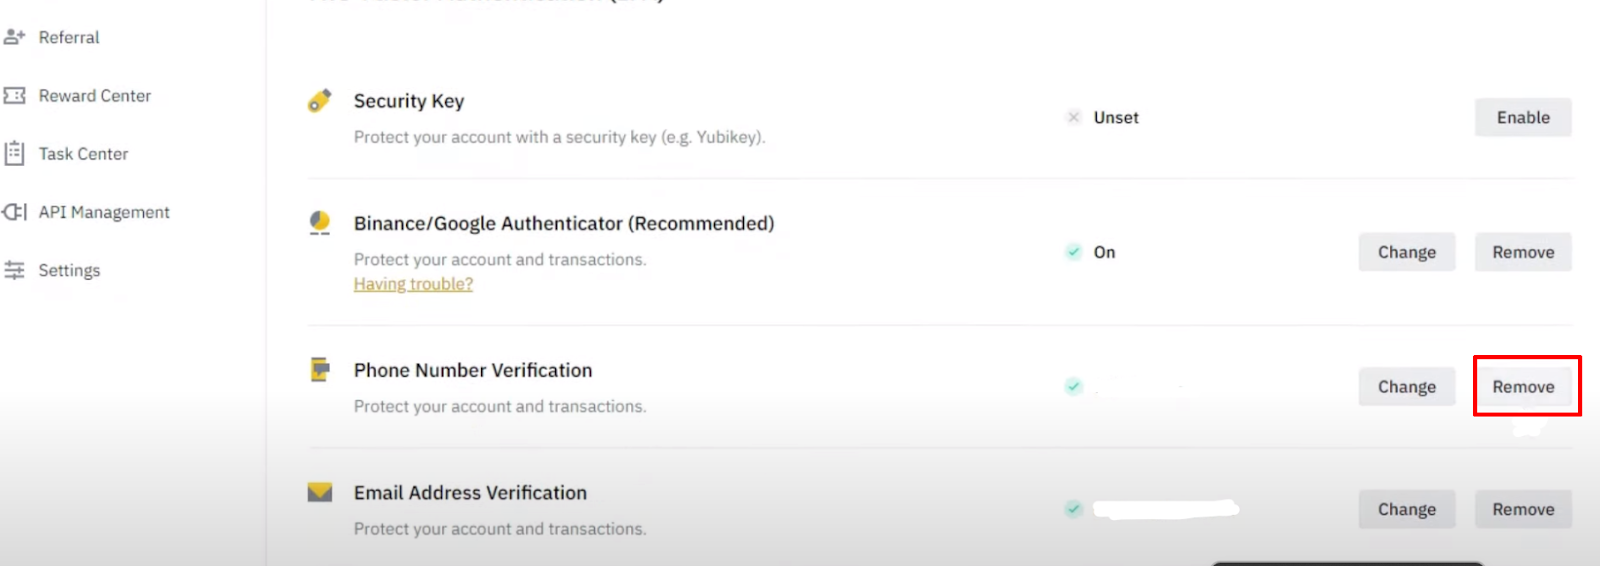Click the Referral person-plus icon
The height and width of the screenshot is (566, 1600).
(14, 37)
